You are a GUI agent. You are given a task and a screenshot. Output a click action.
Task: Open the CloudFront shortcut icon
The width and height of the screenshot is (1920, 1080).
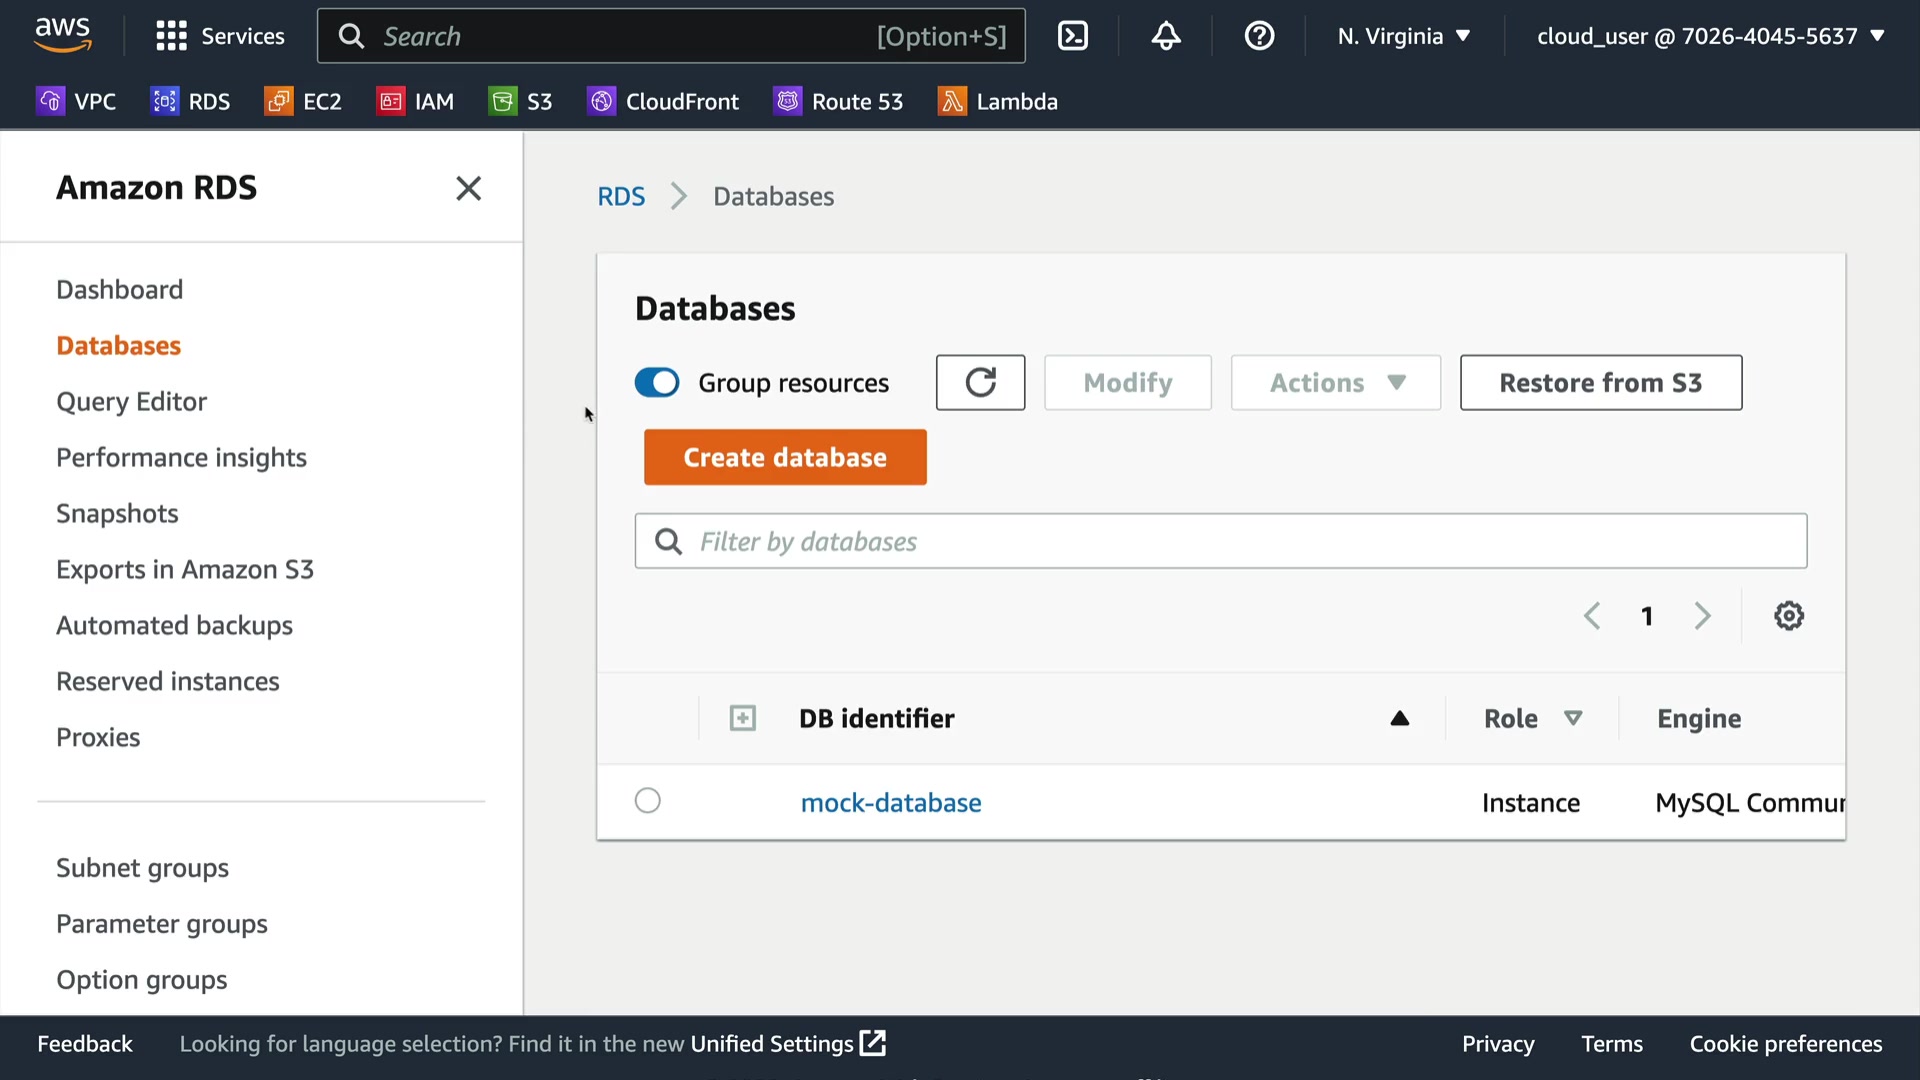(x=601, y=101)
